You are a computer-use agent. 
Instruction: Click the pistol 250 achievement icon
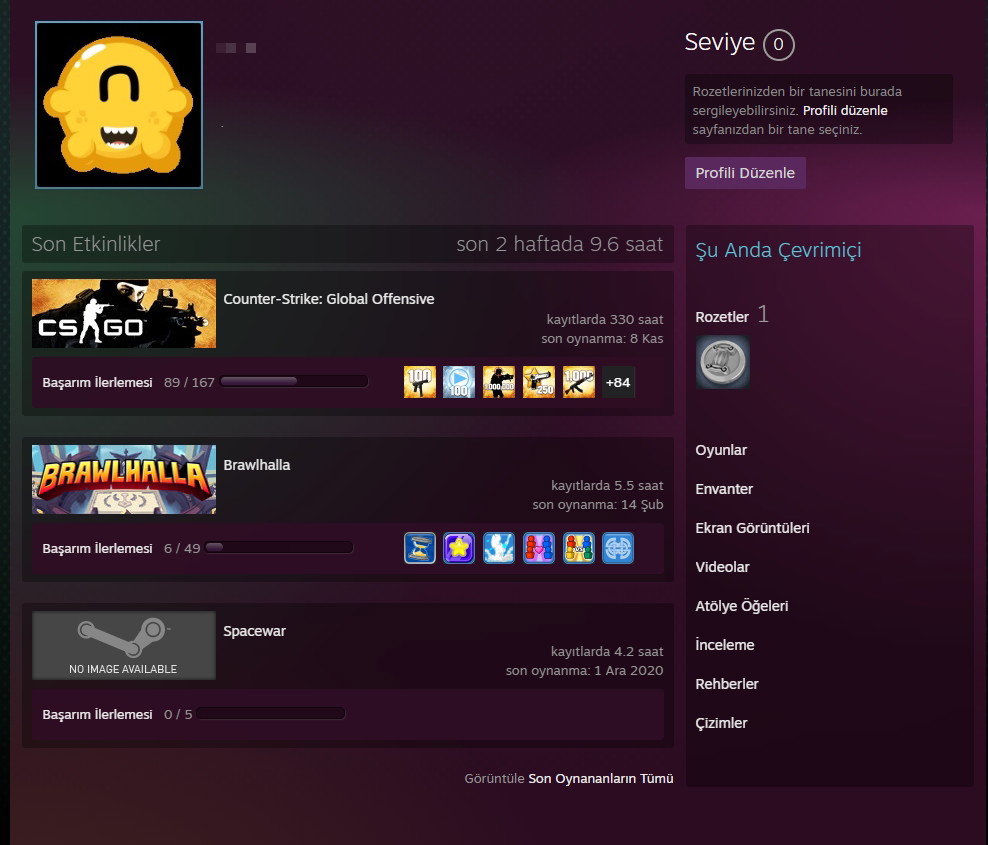[x=539, y=382]
